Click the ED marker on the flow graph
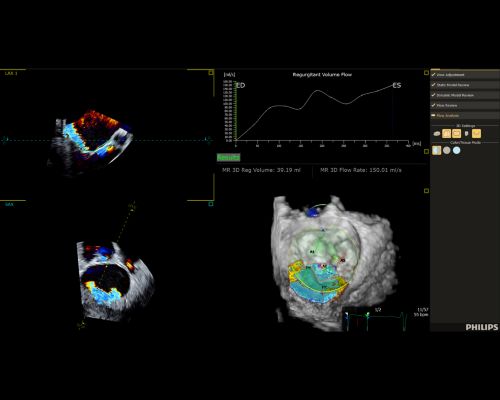 pos(241,86)
